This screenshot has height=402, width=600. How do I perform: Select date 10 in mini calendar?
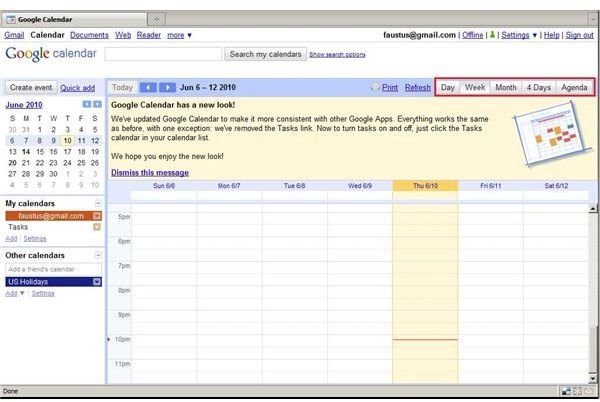(67, 140)
